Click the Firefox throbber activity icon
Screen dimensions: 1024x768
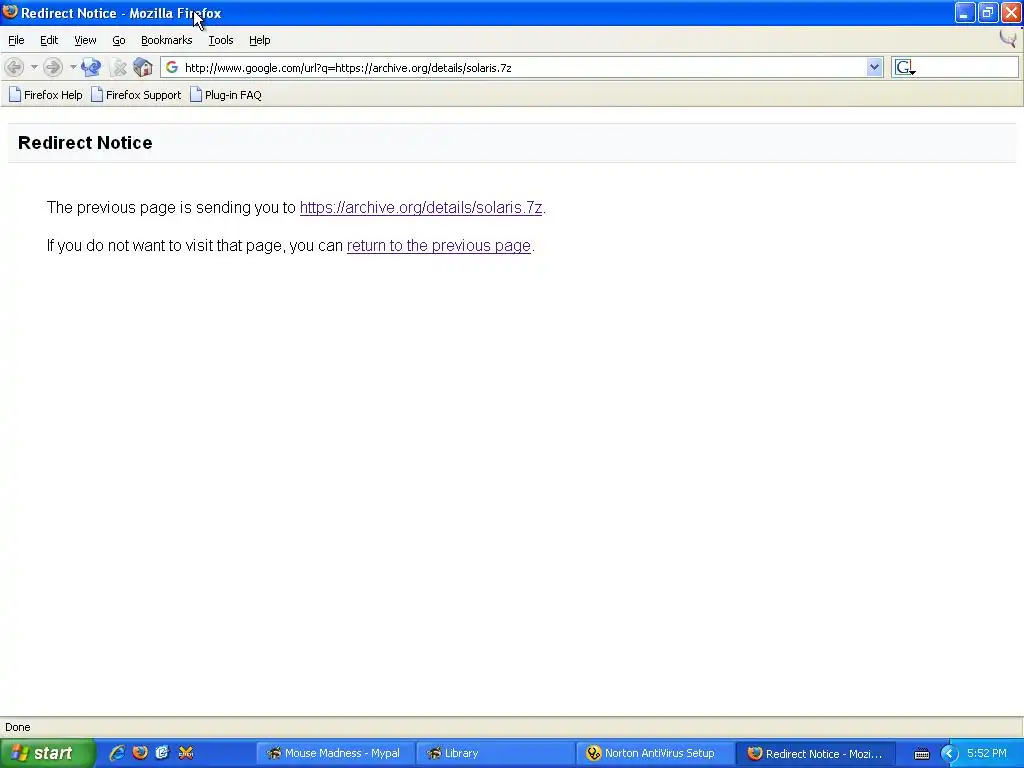(1008, 39)
